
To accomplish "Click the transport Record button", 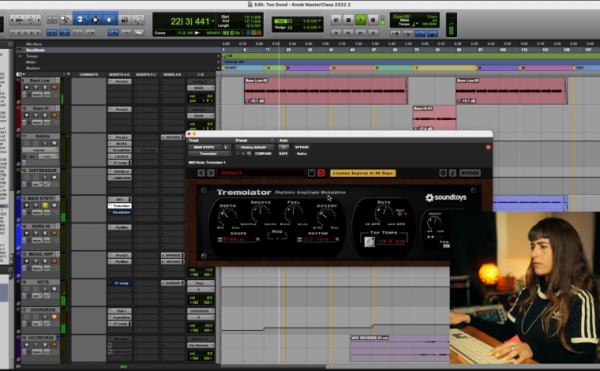I will [x=373, y=20].
